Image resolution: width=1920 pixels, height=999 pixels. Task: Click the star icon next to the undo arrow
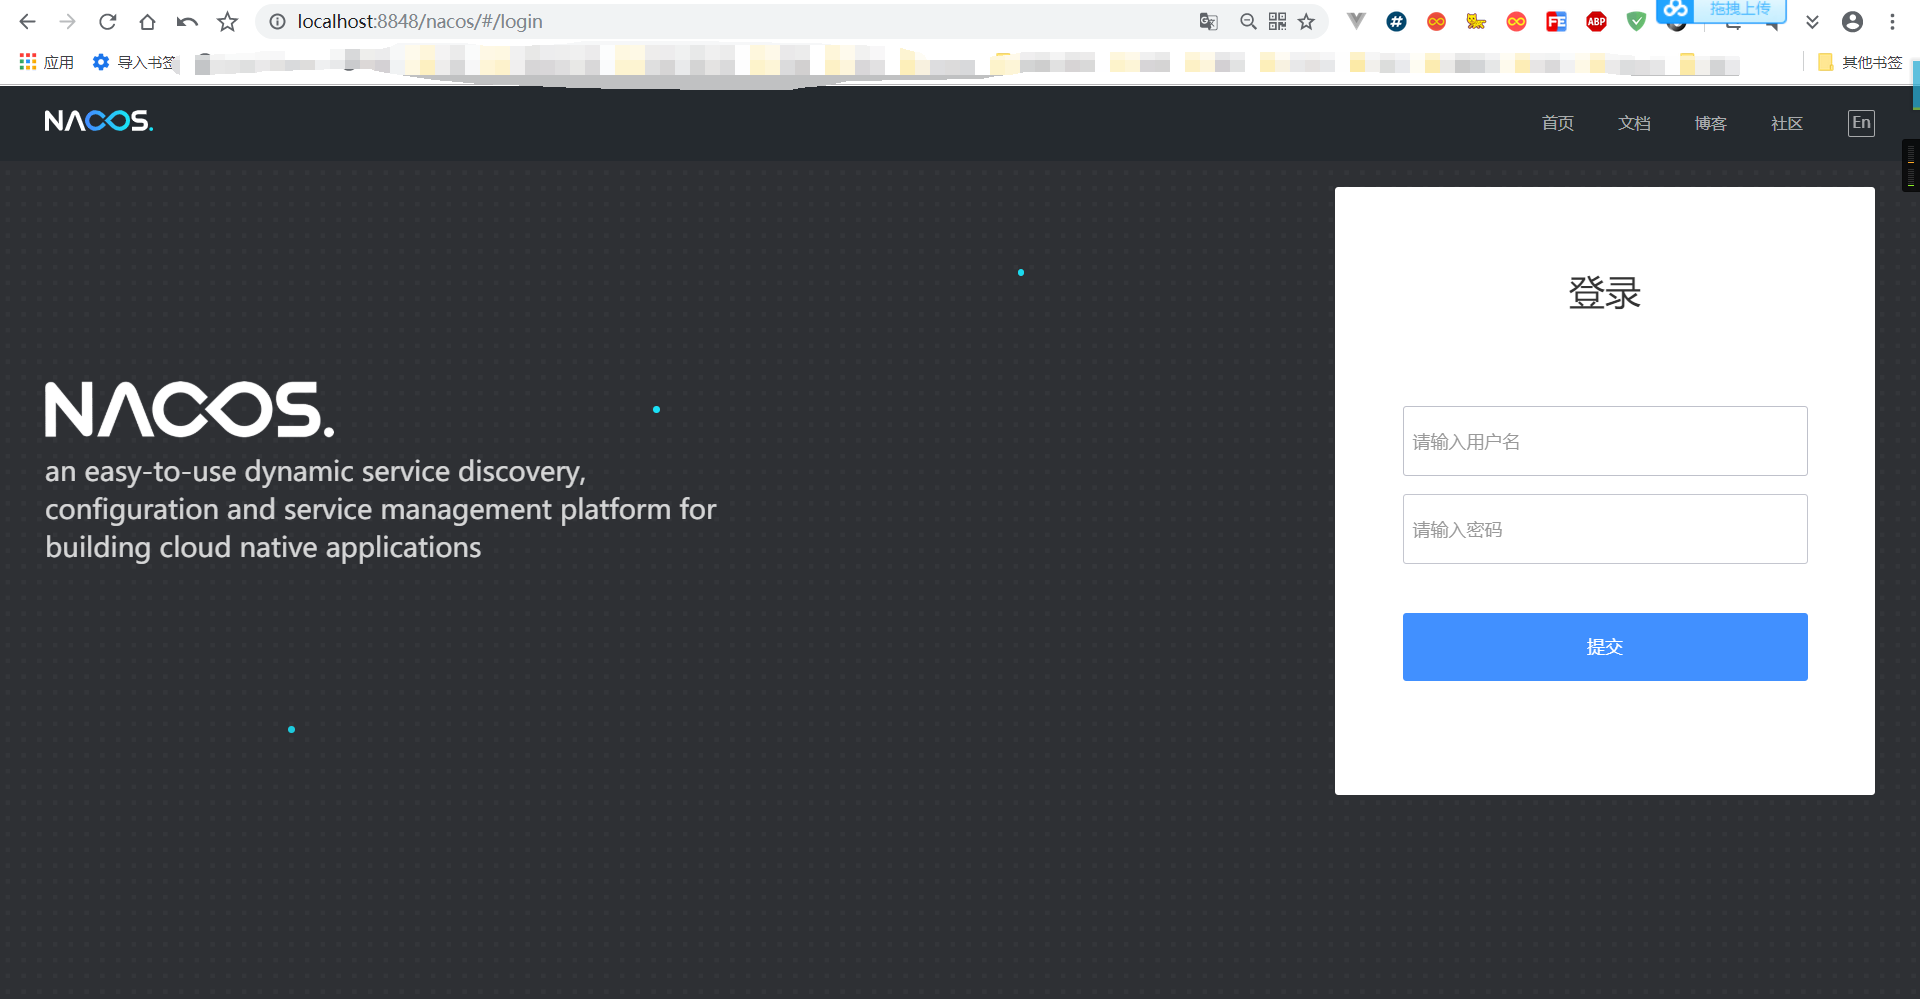pos(228,21)
